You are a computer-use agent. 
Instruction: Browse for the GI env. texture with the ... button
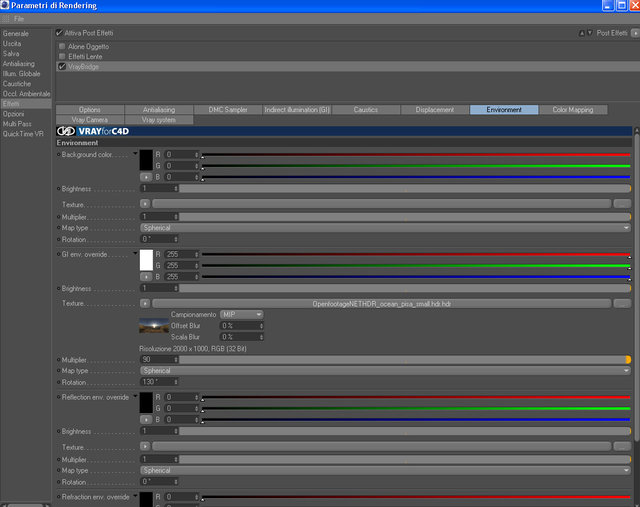tap(622, 303)
